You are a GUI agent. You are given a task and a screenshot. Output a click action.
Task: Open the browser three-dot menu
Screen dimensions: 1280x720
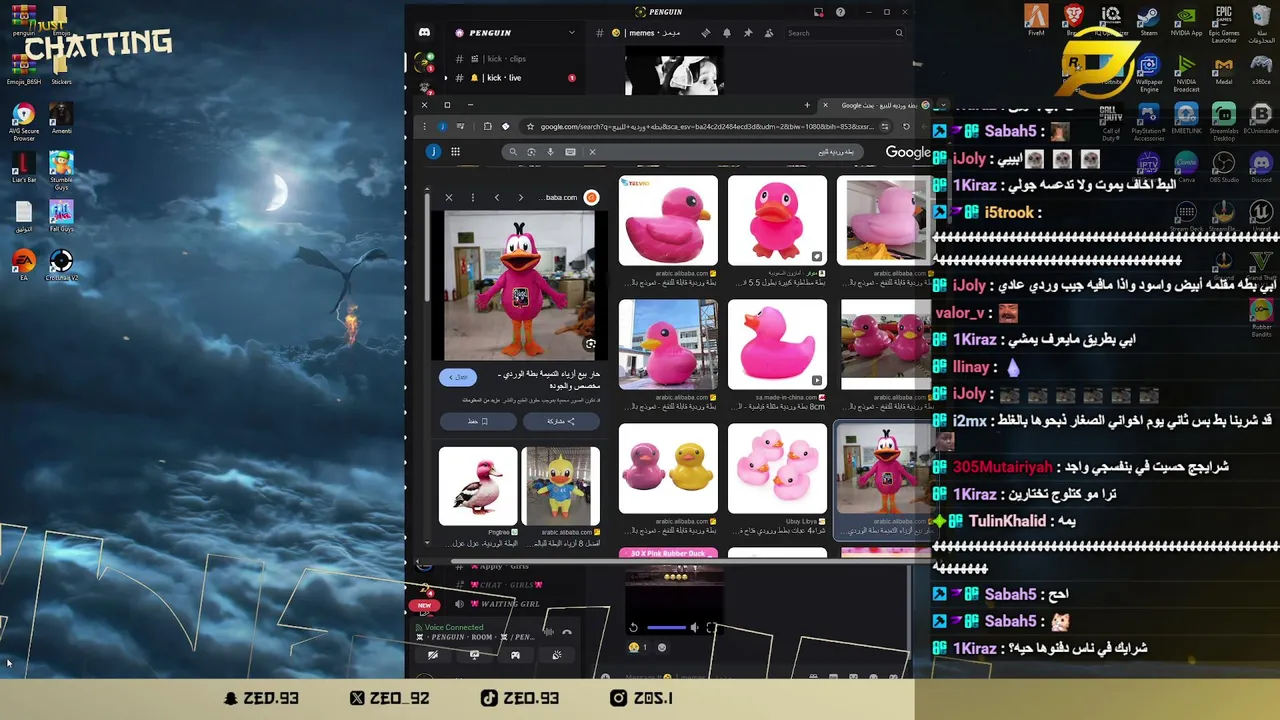424,127
